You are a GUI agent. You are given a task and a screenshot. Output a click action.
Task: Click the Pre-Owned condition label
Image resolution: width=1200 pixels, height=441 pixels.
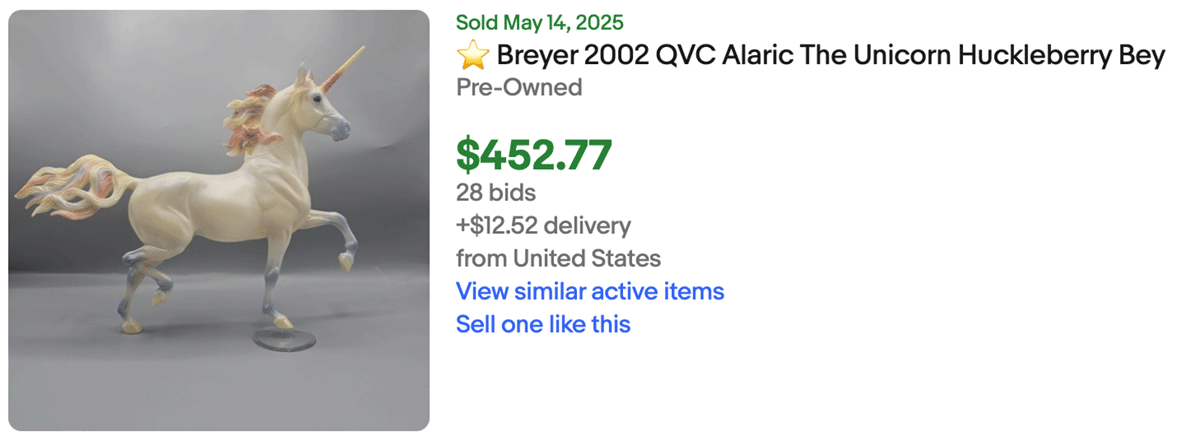click(x=519, y=88)
